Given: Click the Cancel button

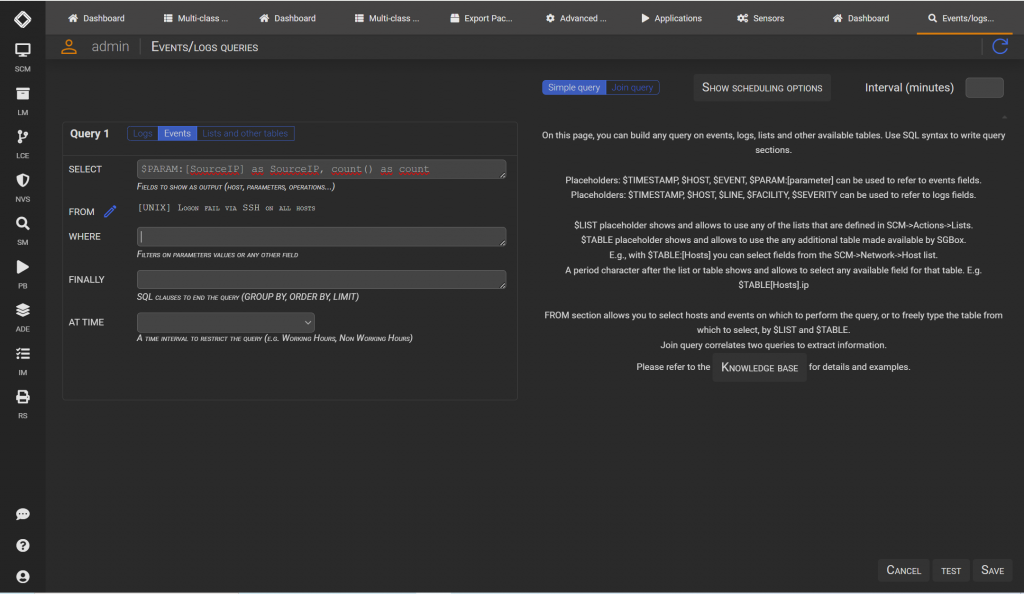Looking at the screenshot, I should [x=903, y=571].
